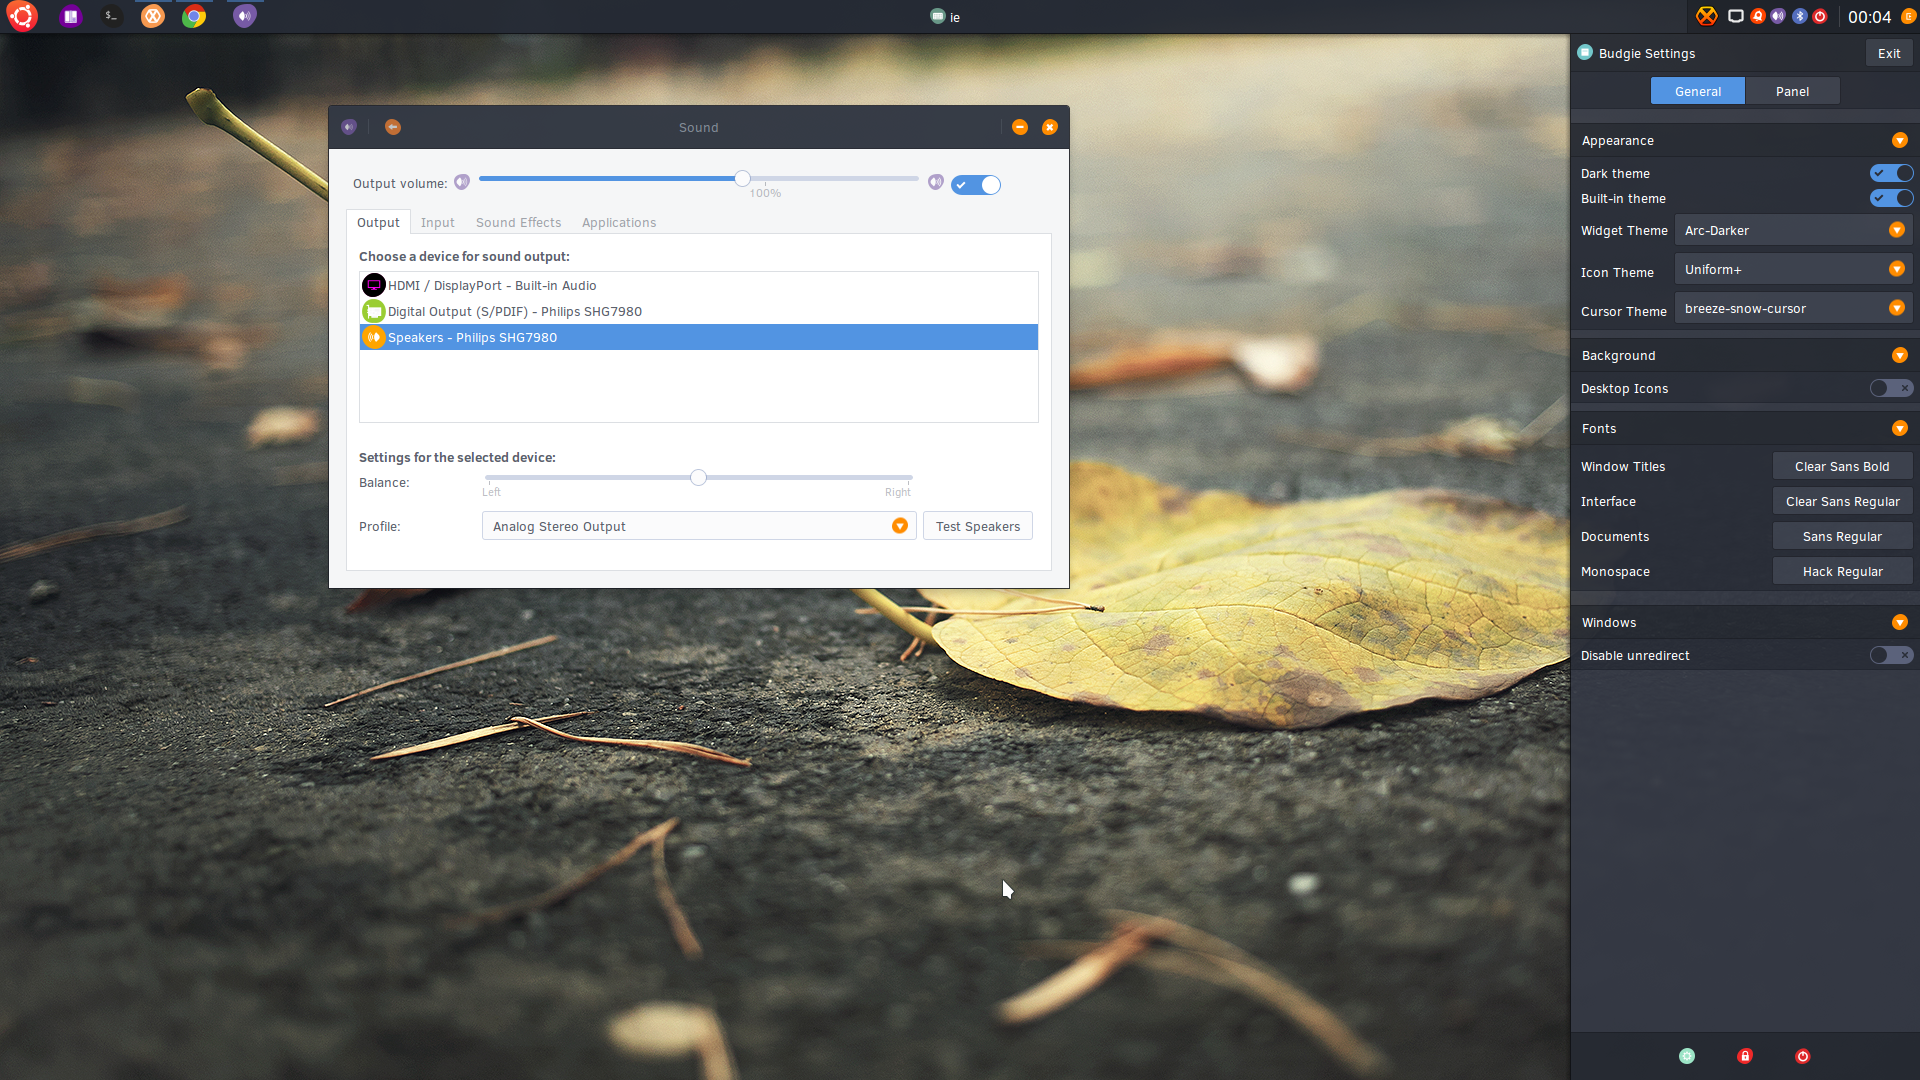The height and width of the screenshot is (1080, 1920).
Task: Switch to the Sound Effects tab
Action: tap(518, 222)
